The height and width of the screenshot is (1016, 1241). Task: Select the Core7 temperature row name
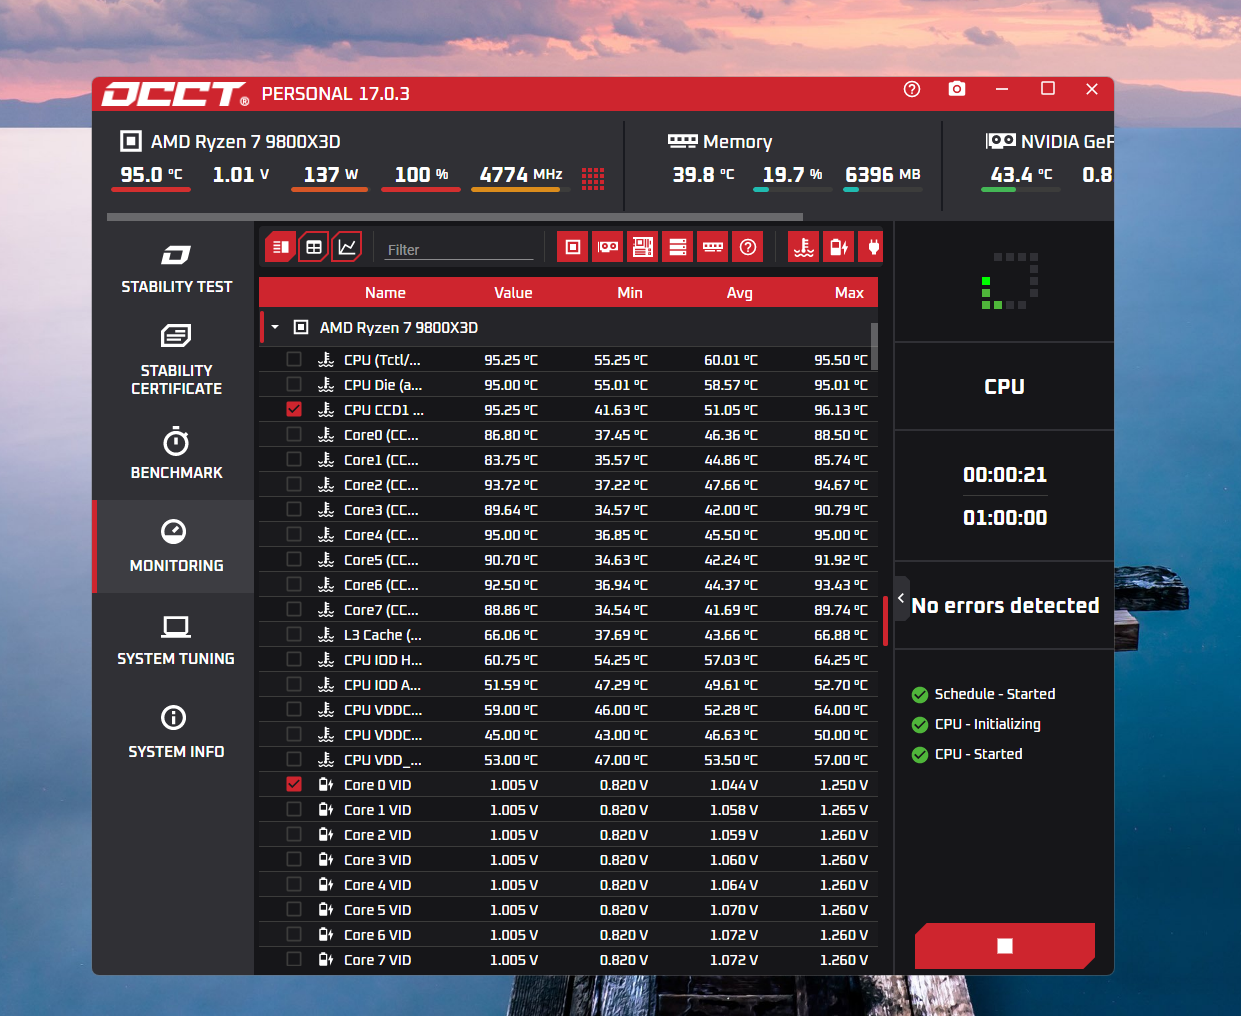tap(381, 610)
